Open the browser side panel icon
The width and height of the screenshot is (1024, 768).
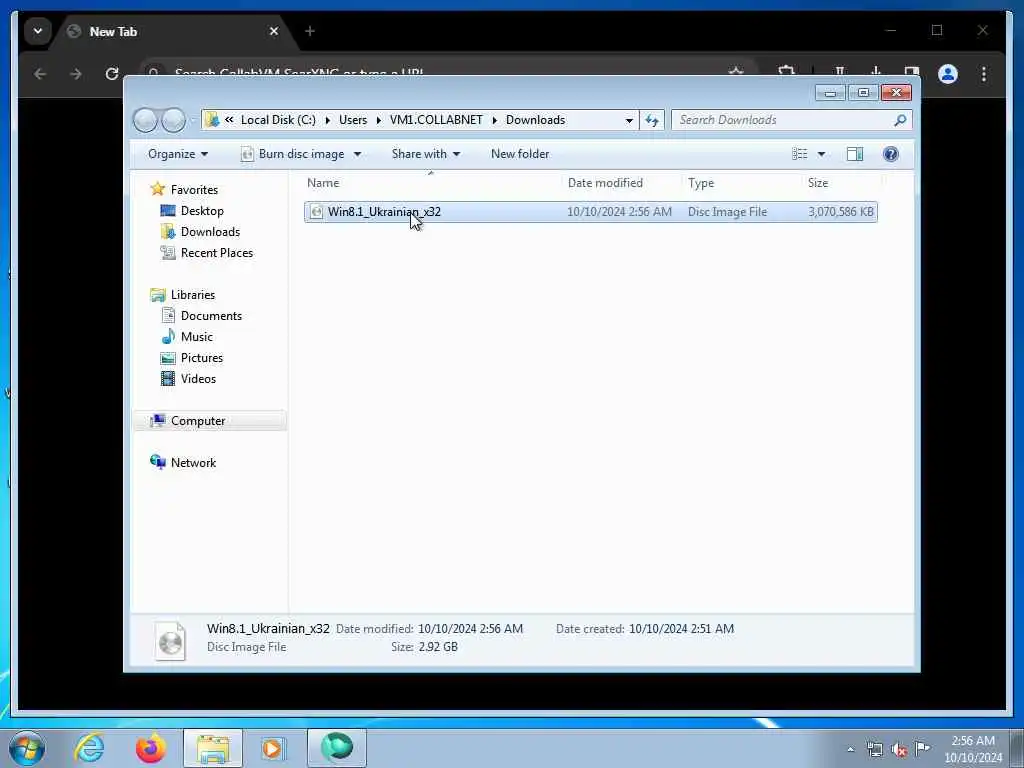pos(912,72)
